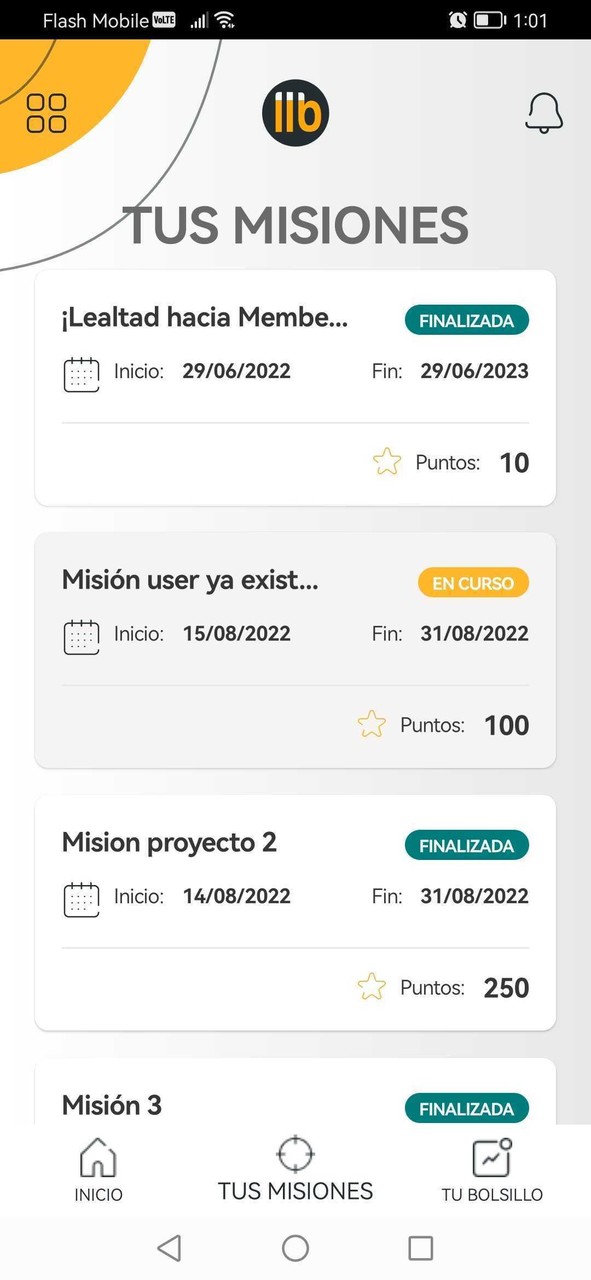Tap the calendar icon on Mision proyecto 2
Screen dimensions: 591x1280
tap(81, 897)
